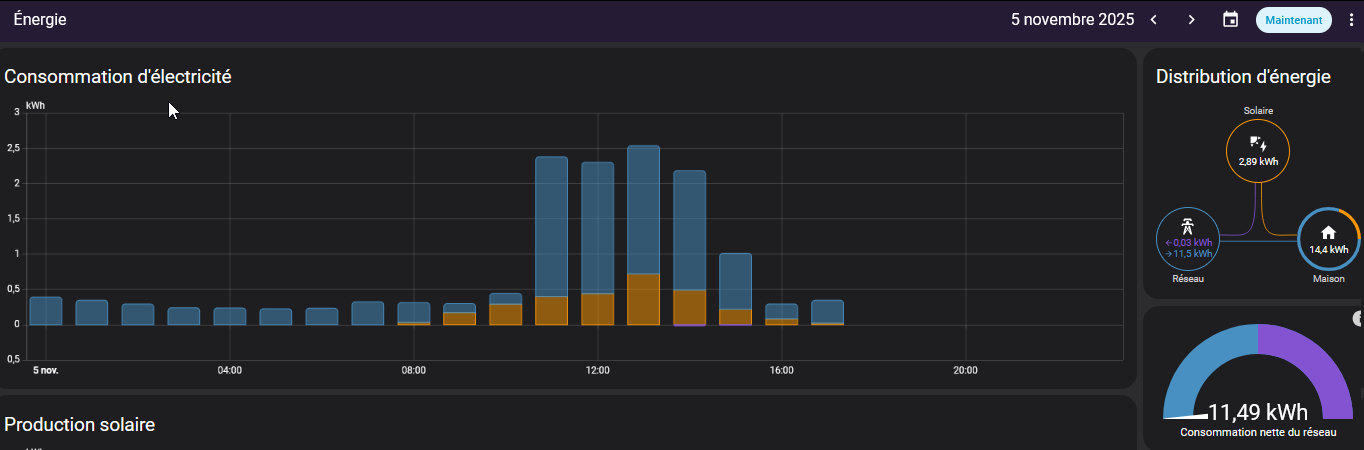Click the first consumption bar at midnight
Viewport: 1364px width, 450px height.
[x=46, y=311]
